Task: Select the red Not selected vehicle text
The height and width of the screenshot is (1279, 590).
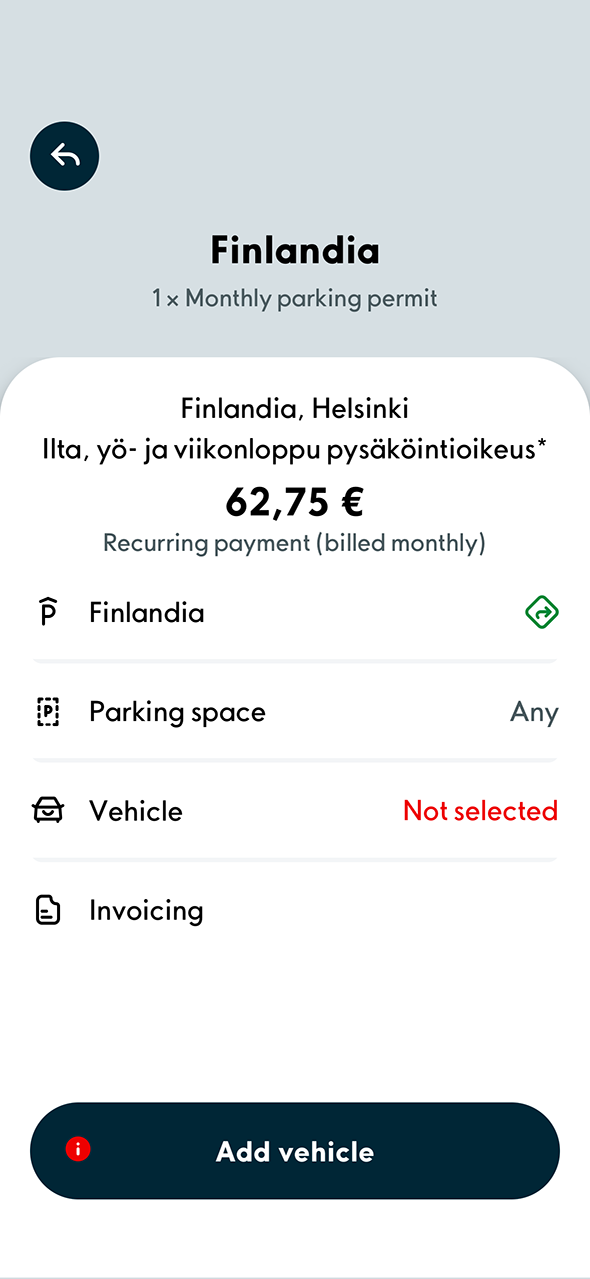Action: (479, 810)
